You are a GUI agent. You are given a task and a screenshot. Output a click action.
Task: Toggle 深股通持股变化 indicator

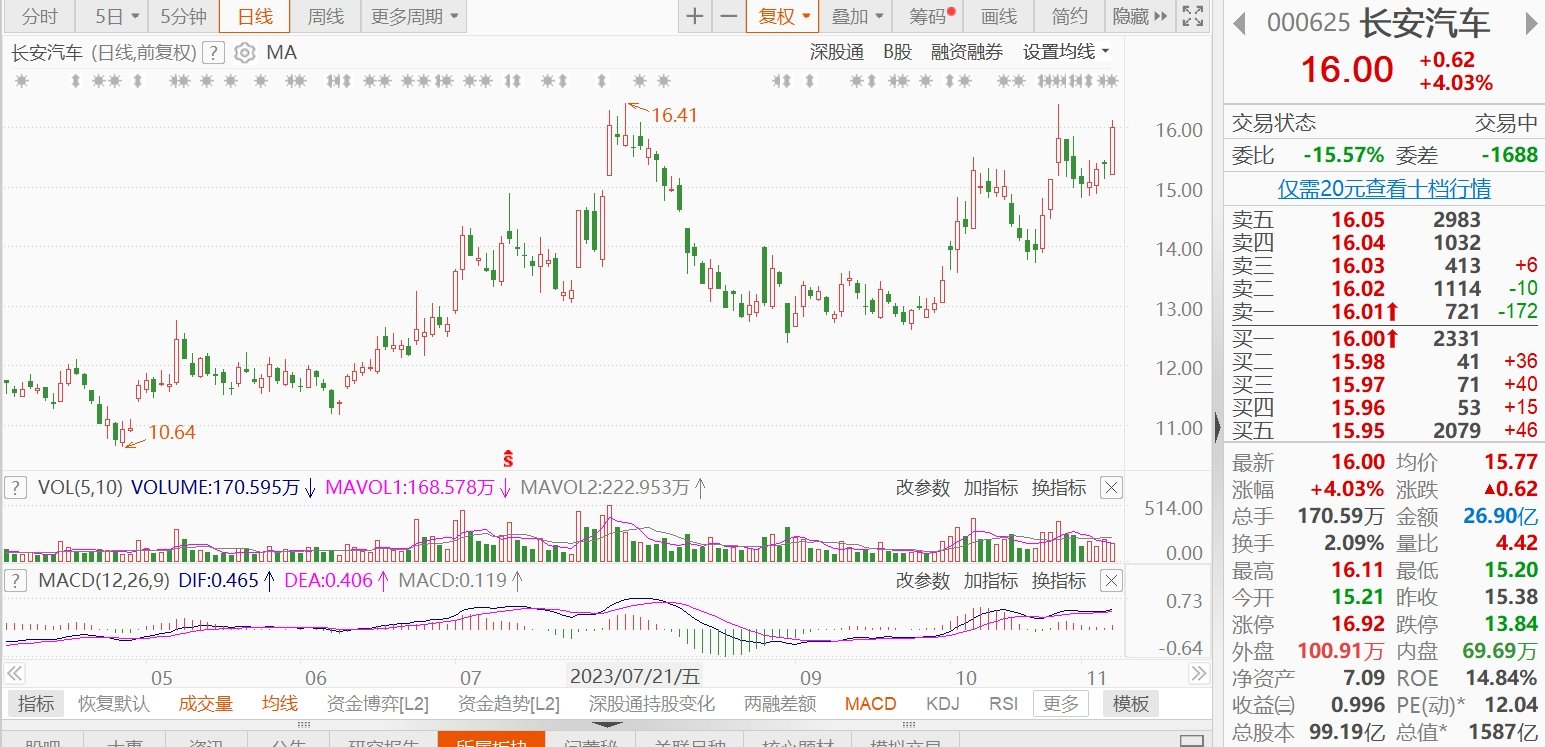tap(651, 704)
